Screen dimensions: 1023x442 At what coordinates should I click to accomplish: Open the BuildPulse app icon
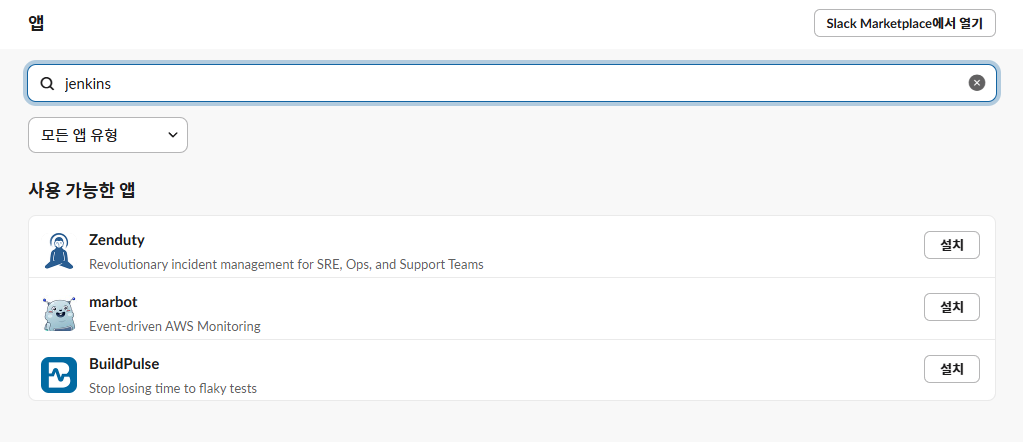59,375
